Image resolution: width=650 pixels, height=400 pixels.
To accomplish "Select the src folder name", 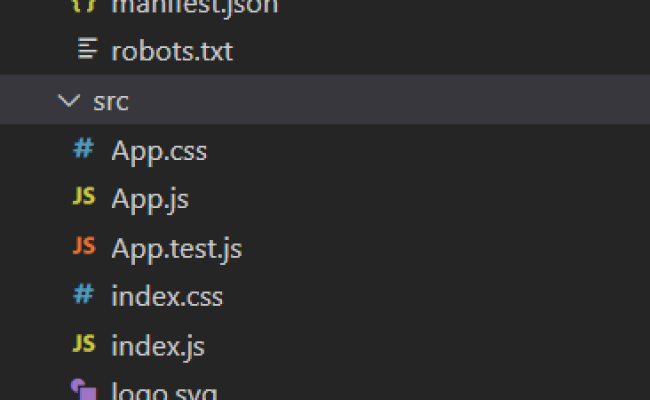I will point(111,102).
